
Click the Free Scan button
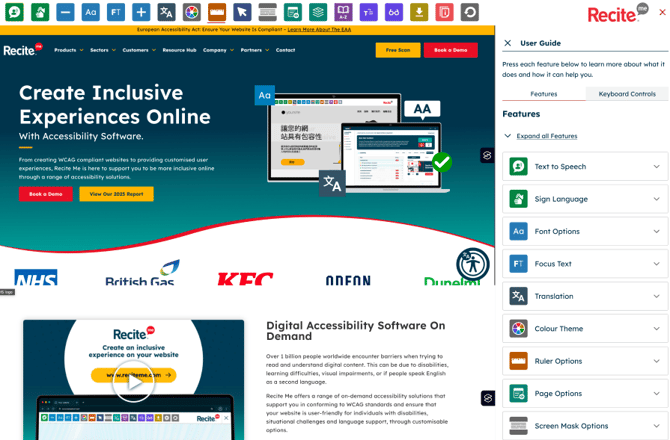click(x=397, y=50)
